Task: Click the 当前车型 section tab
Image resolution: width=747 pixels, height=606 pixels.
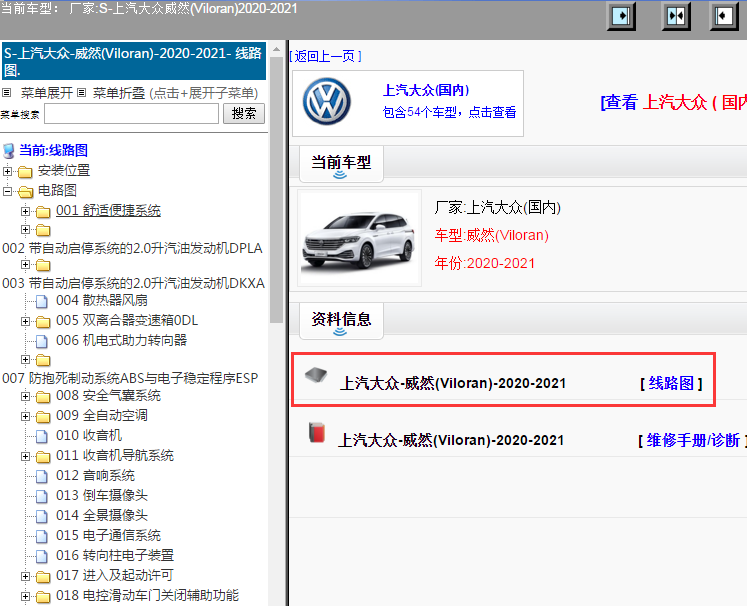Action: pos(341,164)
